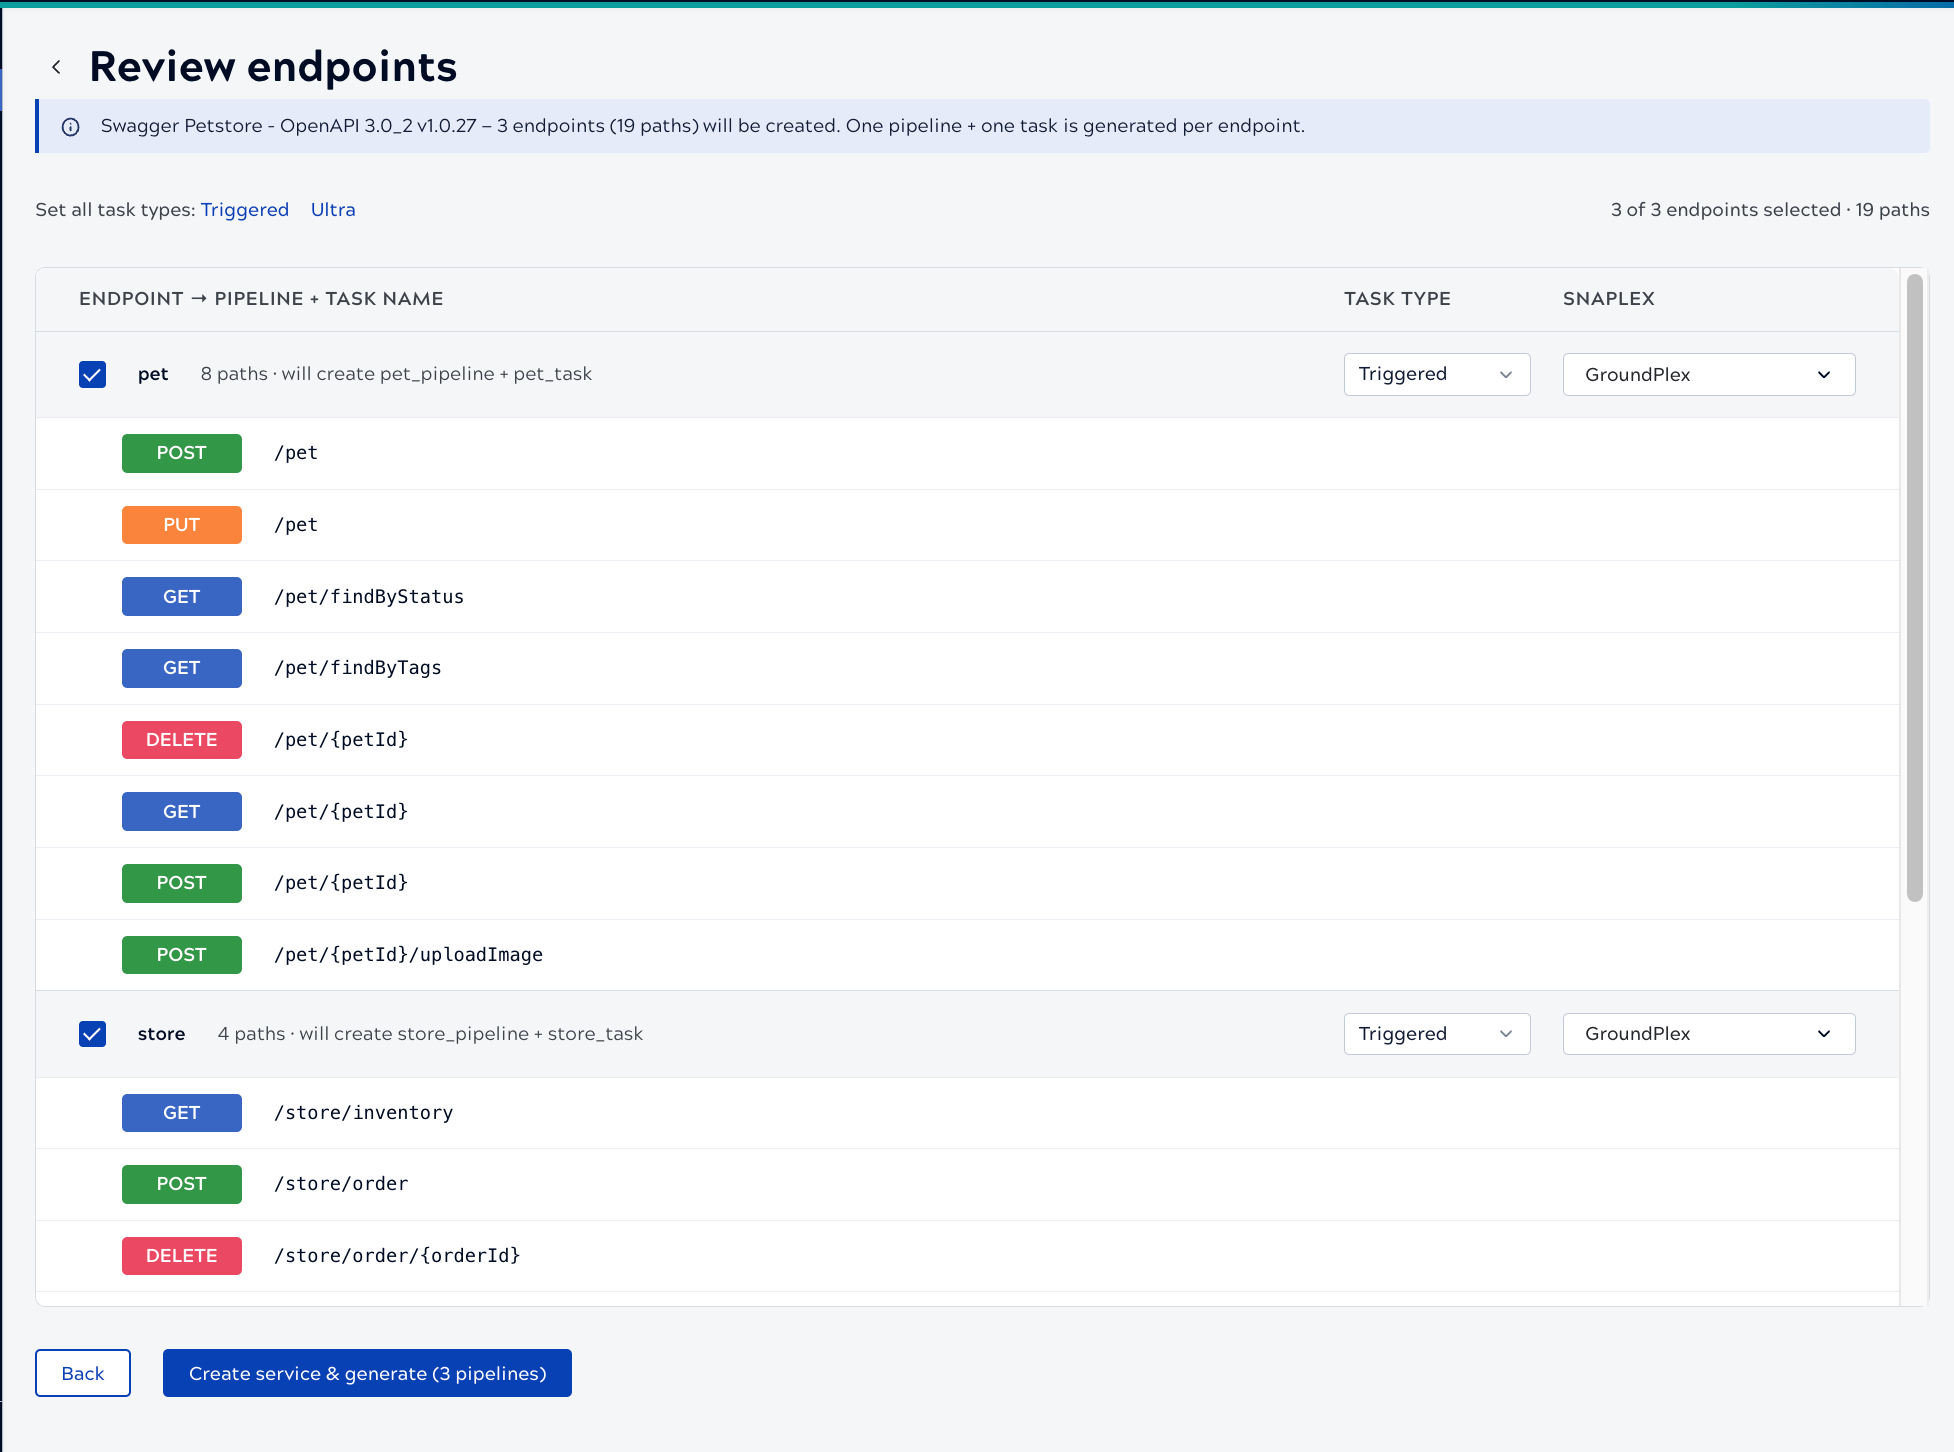1954x1452 pixels.
Task: Click the /pet/findByTags path text
Action: [x=358, y=668]
